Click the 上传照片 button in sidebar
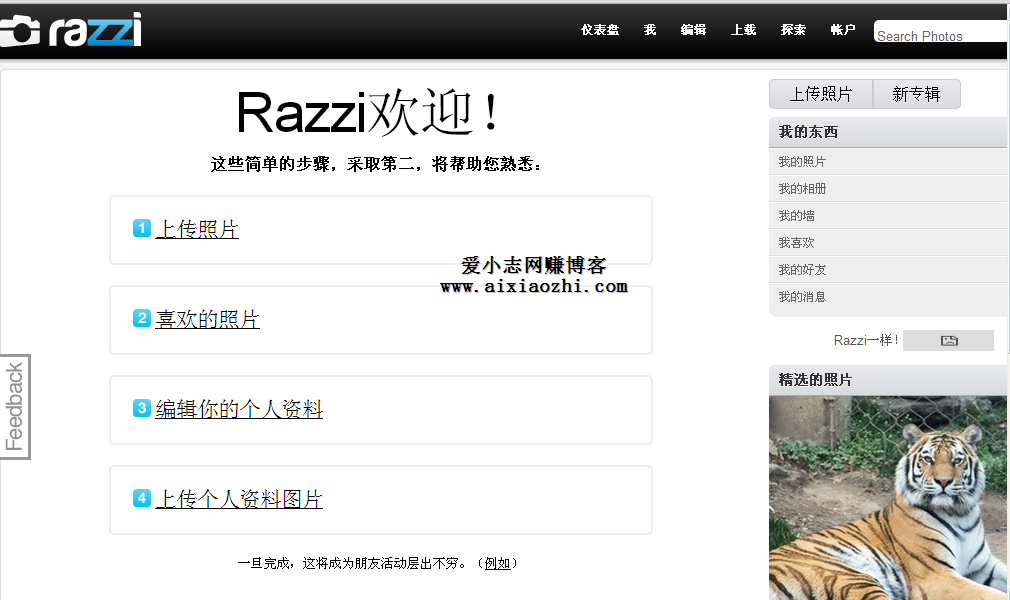This screenshot has width=1010, height=600. 821,94
